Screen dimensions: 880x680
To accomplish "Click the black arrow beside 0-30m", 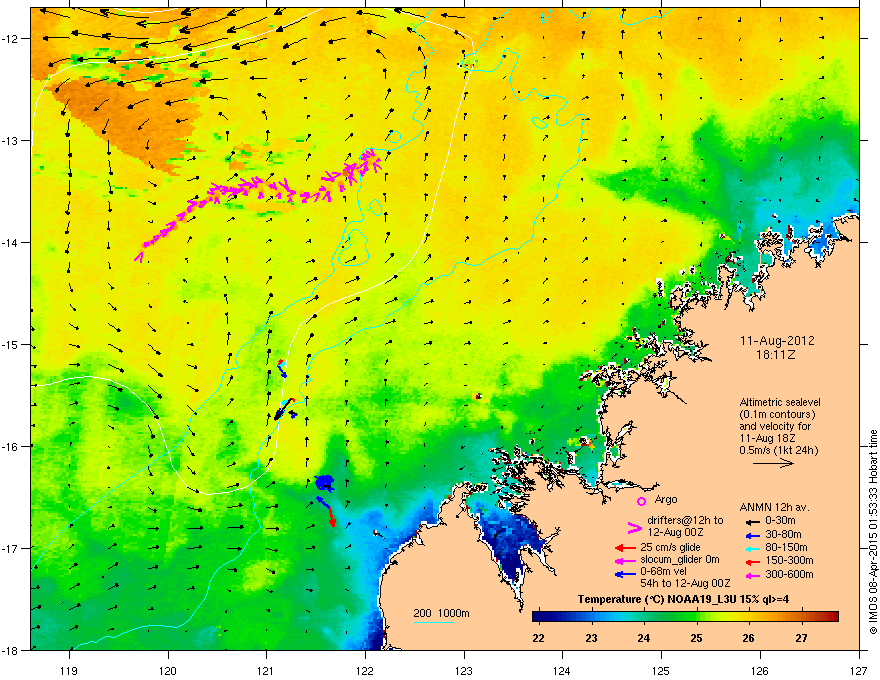I will (751, 521).
